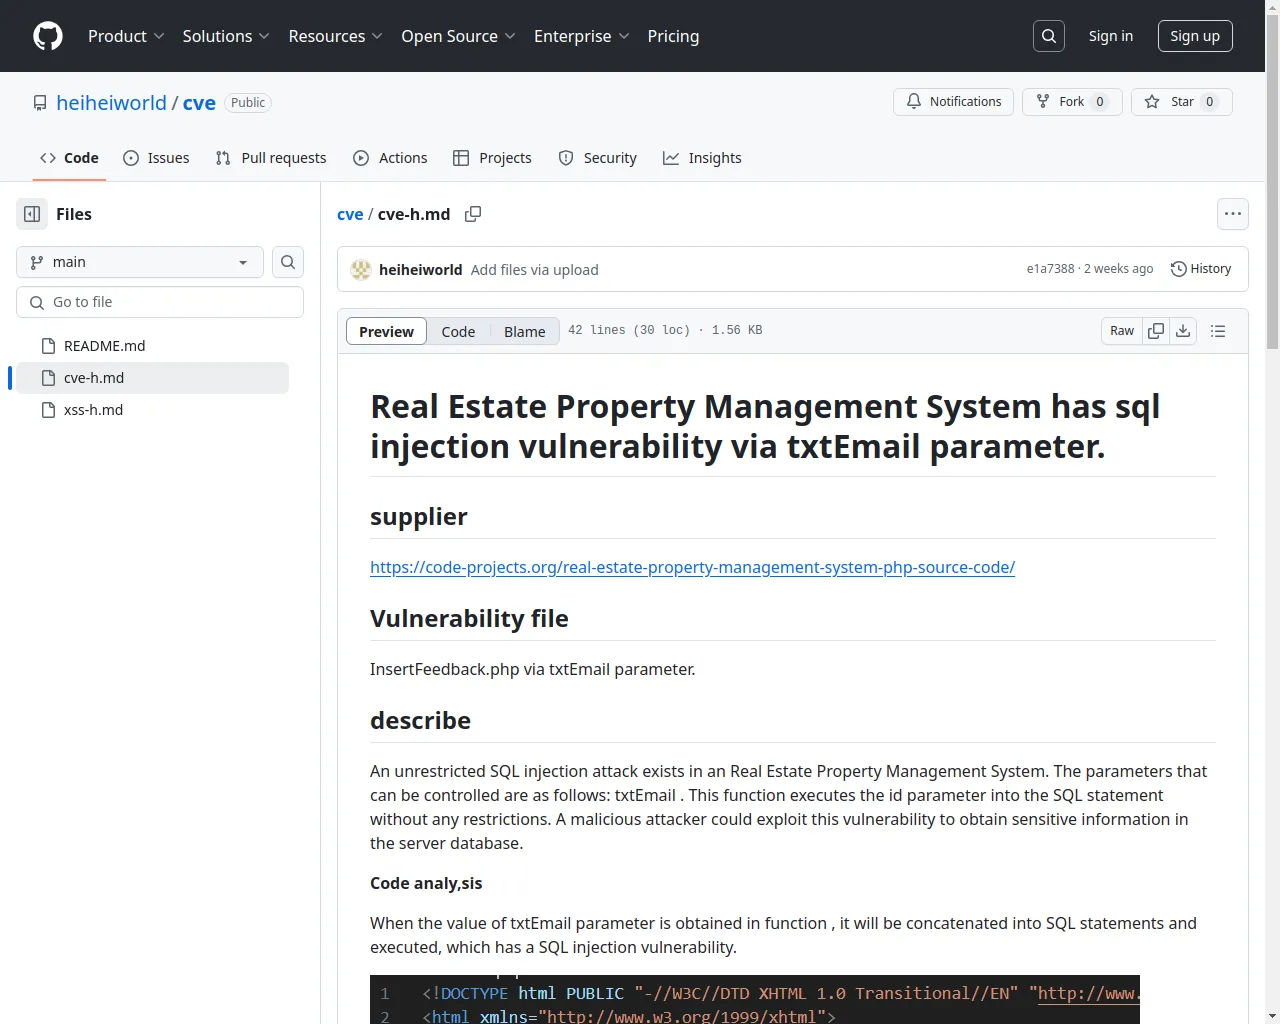Click the search magnifier in header
1280x1024 pixels.
click(x=1049, y=36)
